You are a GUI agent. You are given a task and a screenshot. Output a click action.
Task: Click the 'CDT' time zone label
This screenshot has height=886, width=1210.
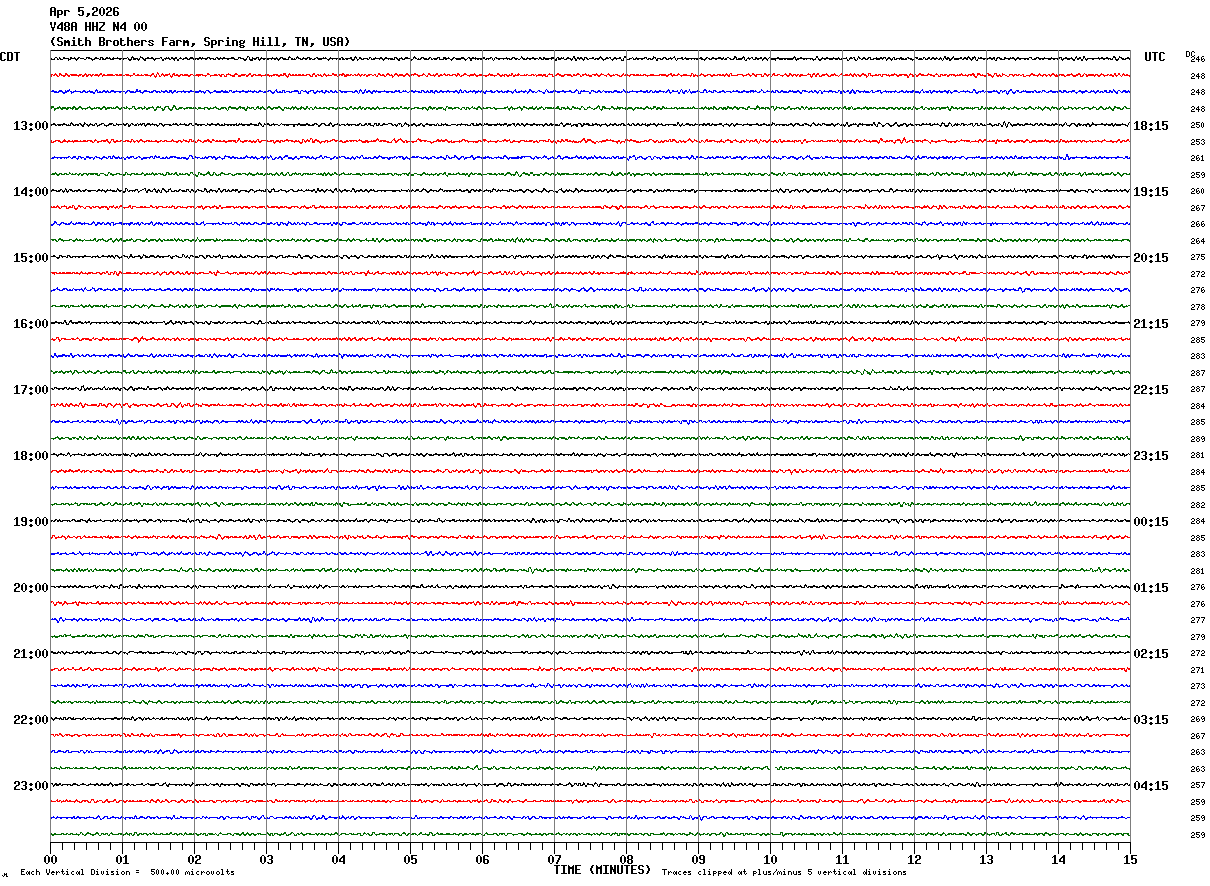(10, 57)
